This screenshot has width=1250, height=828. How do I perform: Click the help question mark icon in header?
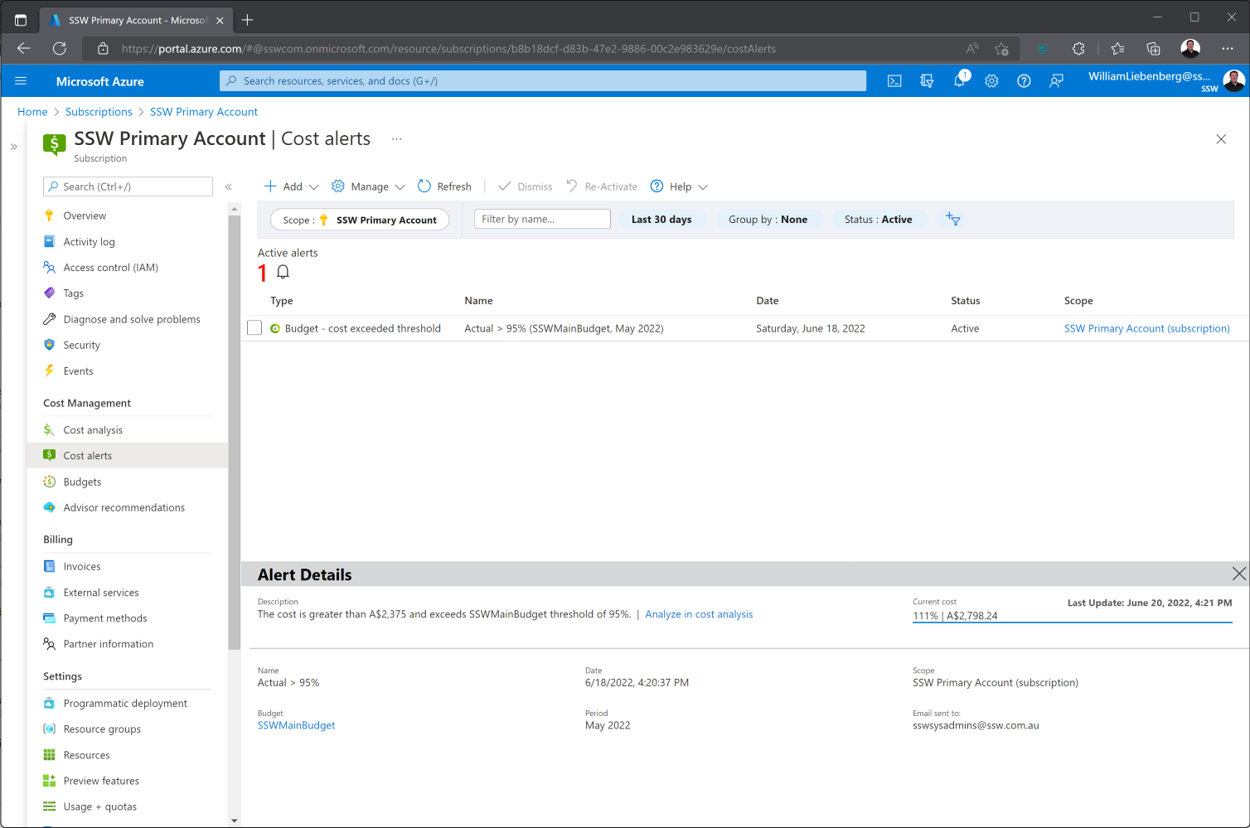point(1023,81)
